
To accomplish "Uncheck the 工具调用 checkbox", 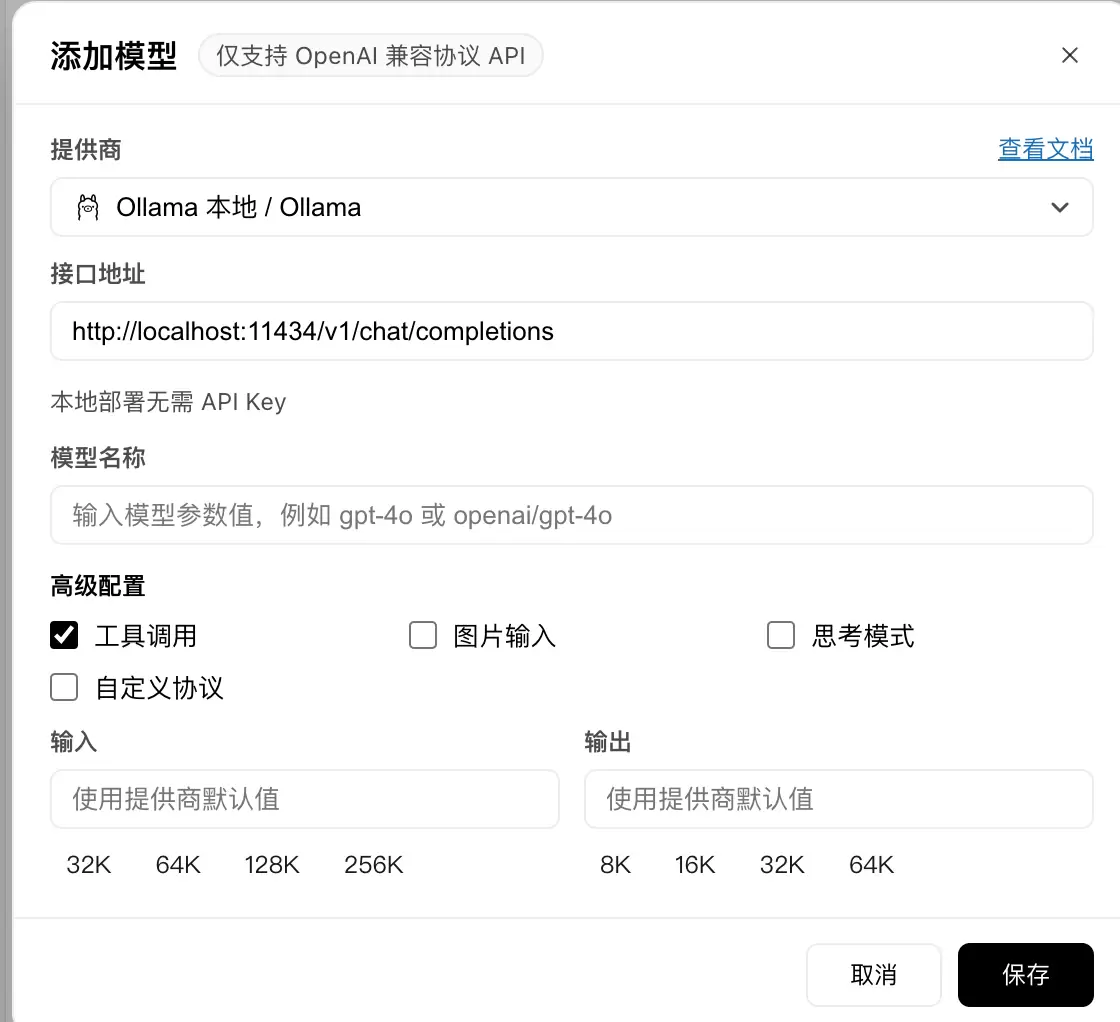I will tap(64, 635).
